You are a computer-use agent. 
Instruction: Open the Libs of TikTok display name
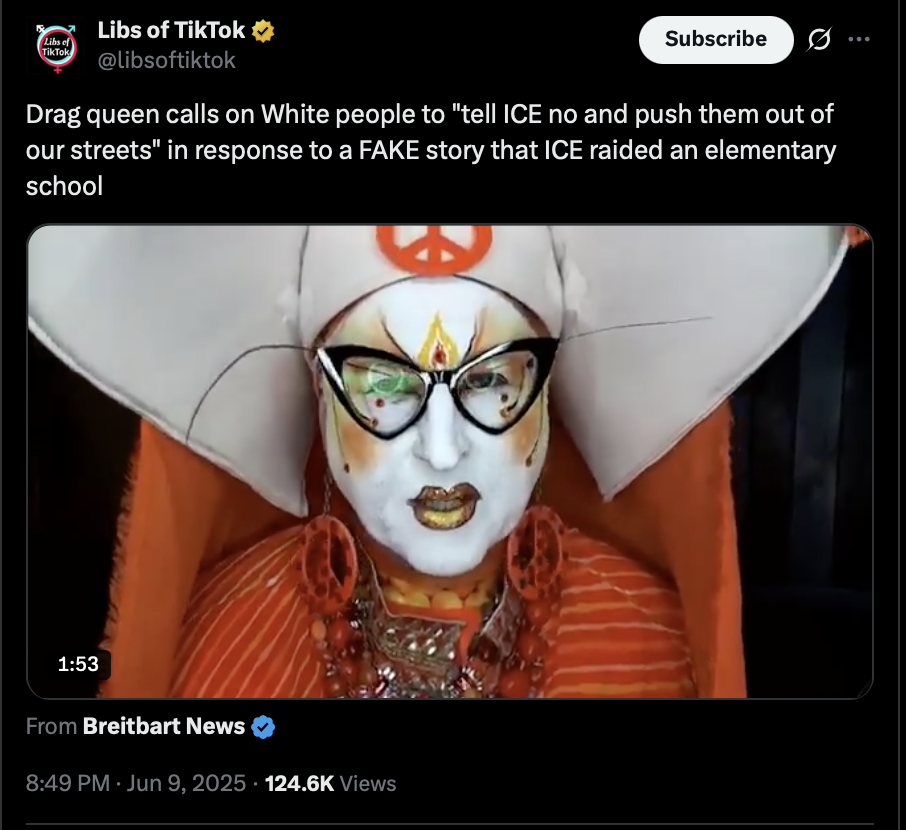pos(171,31)
